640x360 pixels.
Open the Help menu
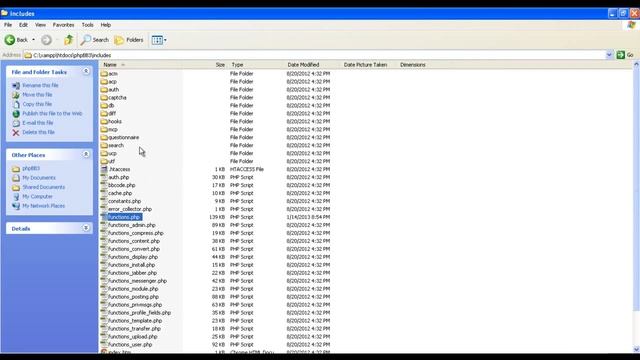click(106, 25)
